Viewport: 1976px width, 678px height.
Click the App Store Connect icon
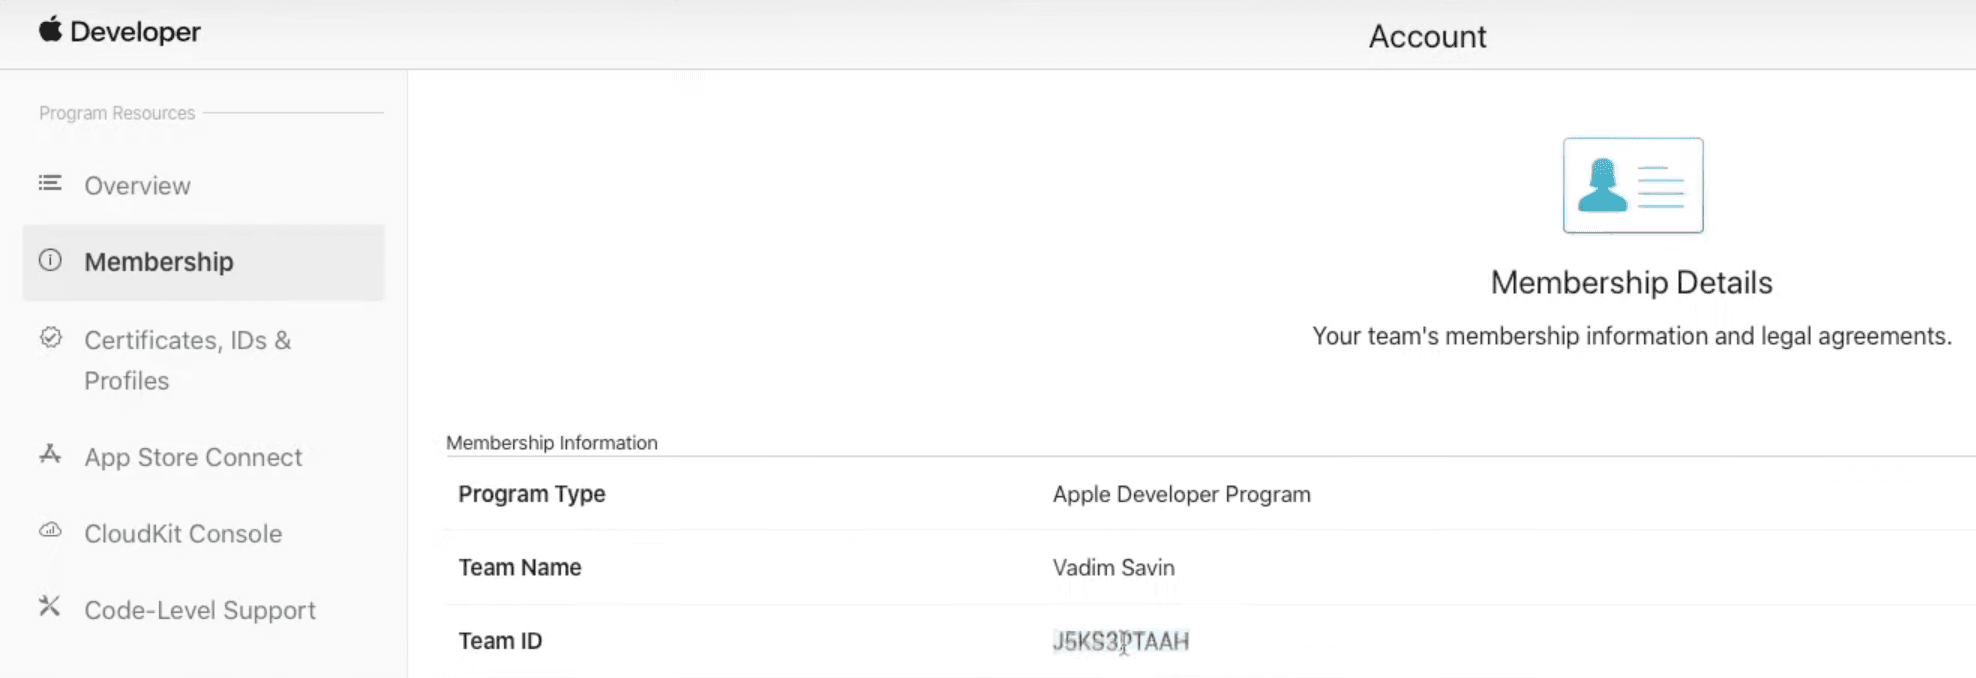point(50,455)
